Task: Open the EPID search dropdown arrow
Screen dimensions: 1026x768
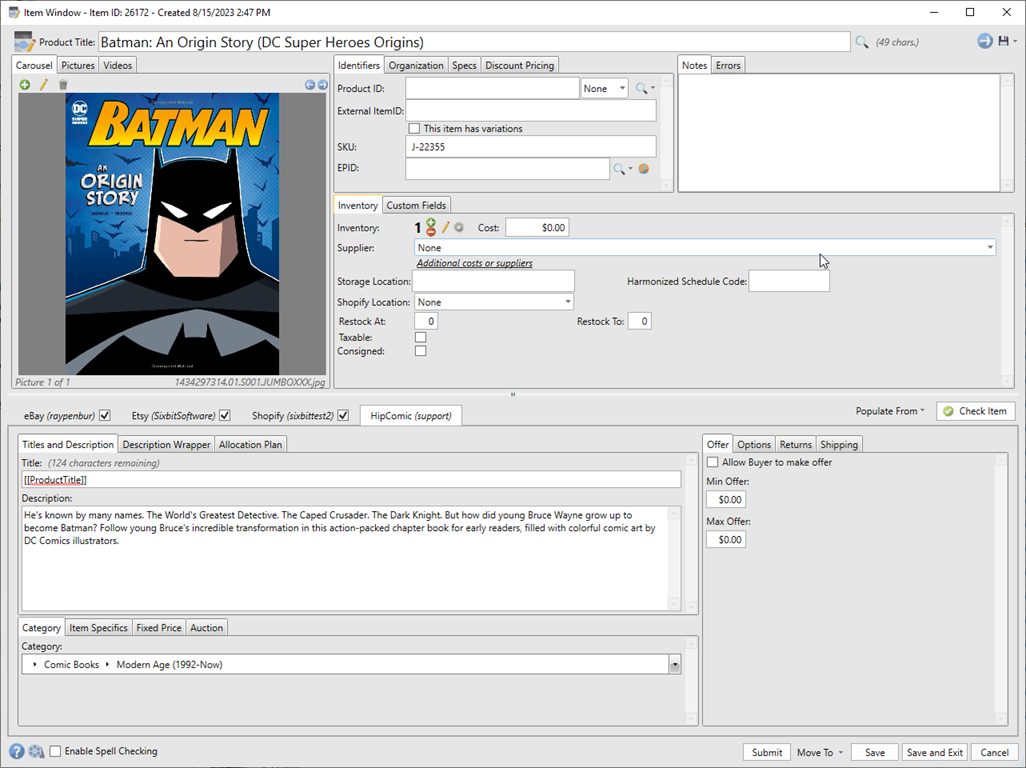Action: pos(631,169)
